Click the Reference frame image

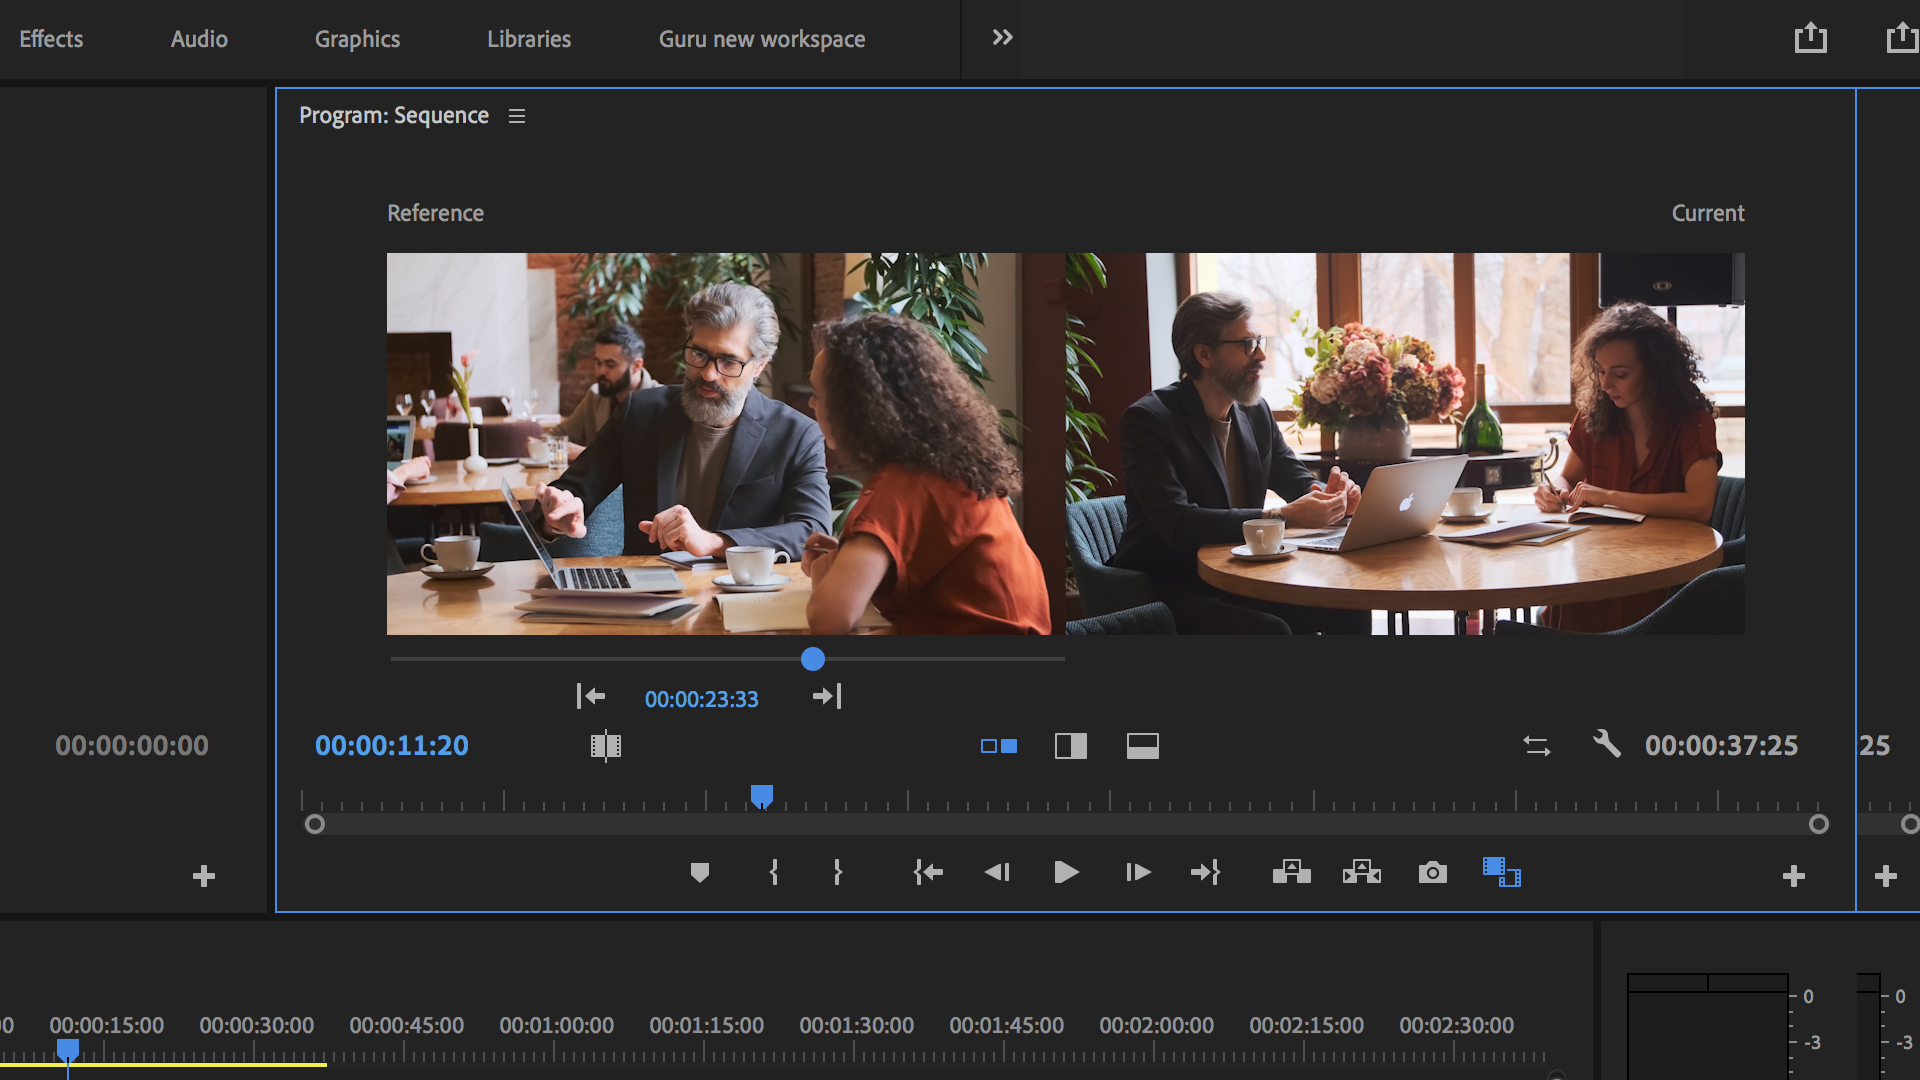(725, 443)
